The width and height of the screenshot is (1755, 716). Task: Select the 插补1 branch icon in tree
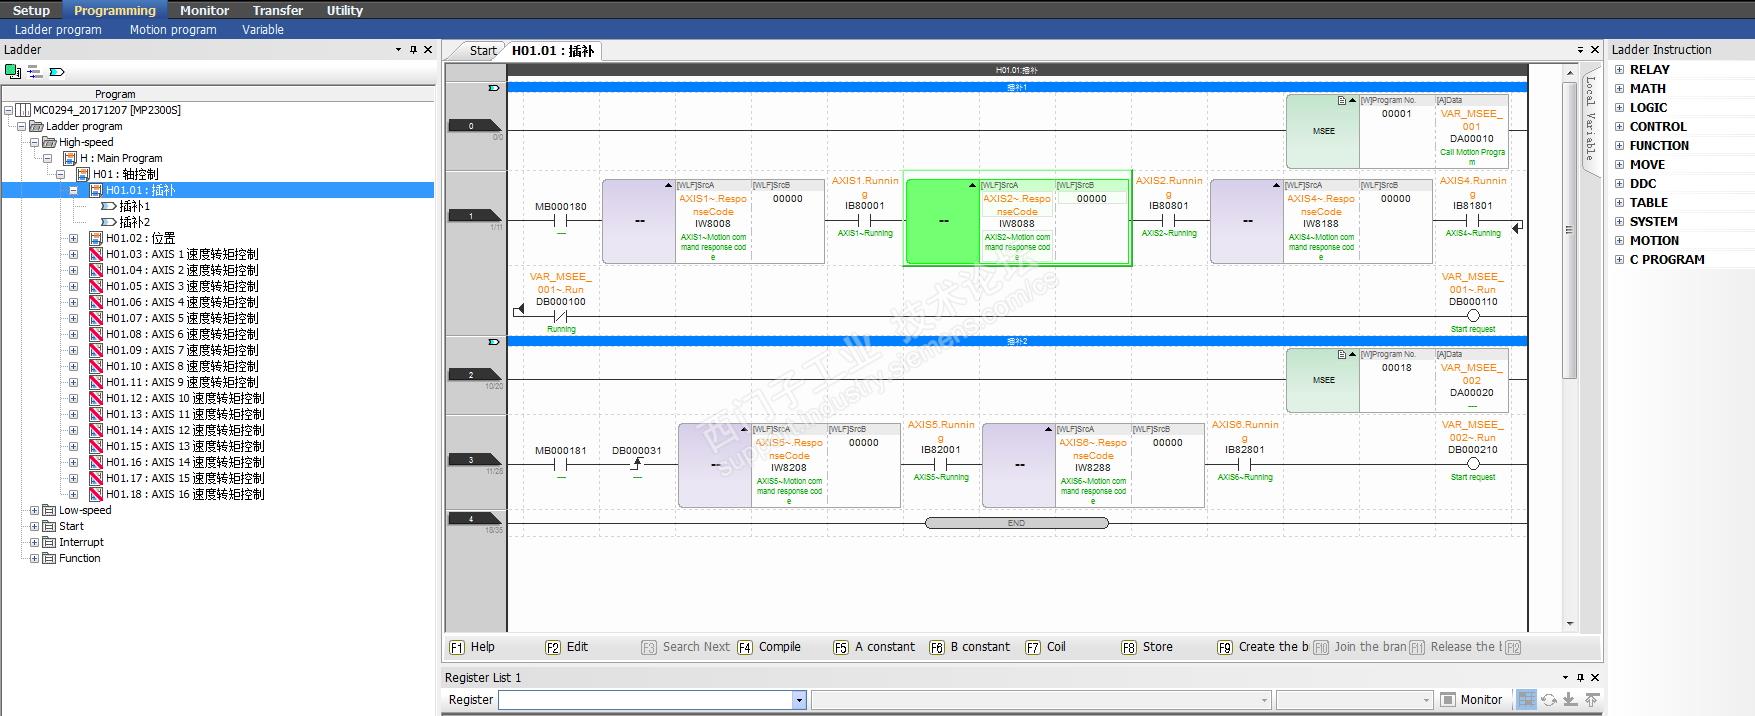pos(109,206)
